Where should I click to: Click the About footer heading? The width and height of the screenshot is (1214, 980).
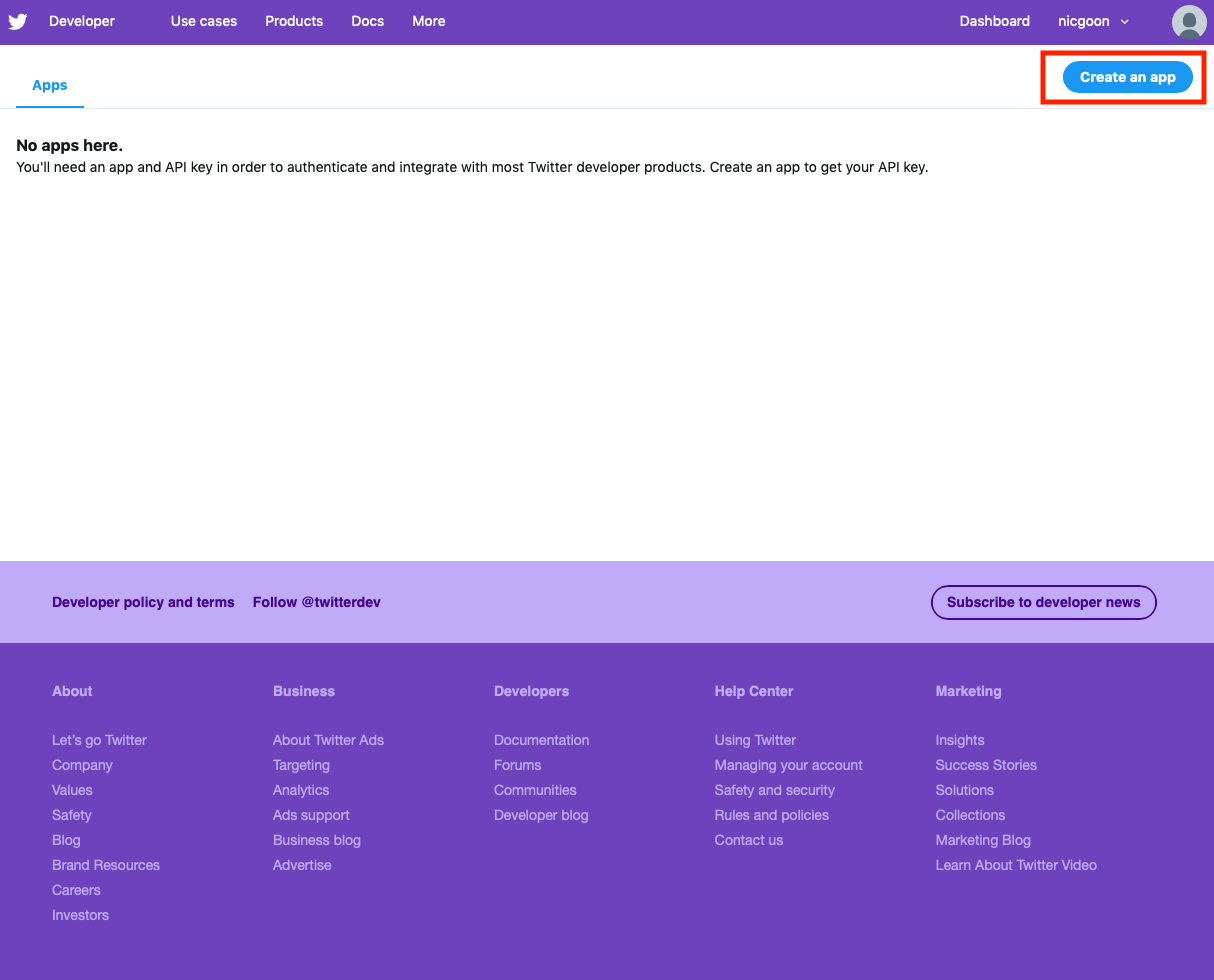click(x=72, y=691)
